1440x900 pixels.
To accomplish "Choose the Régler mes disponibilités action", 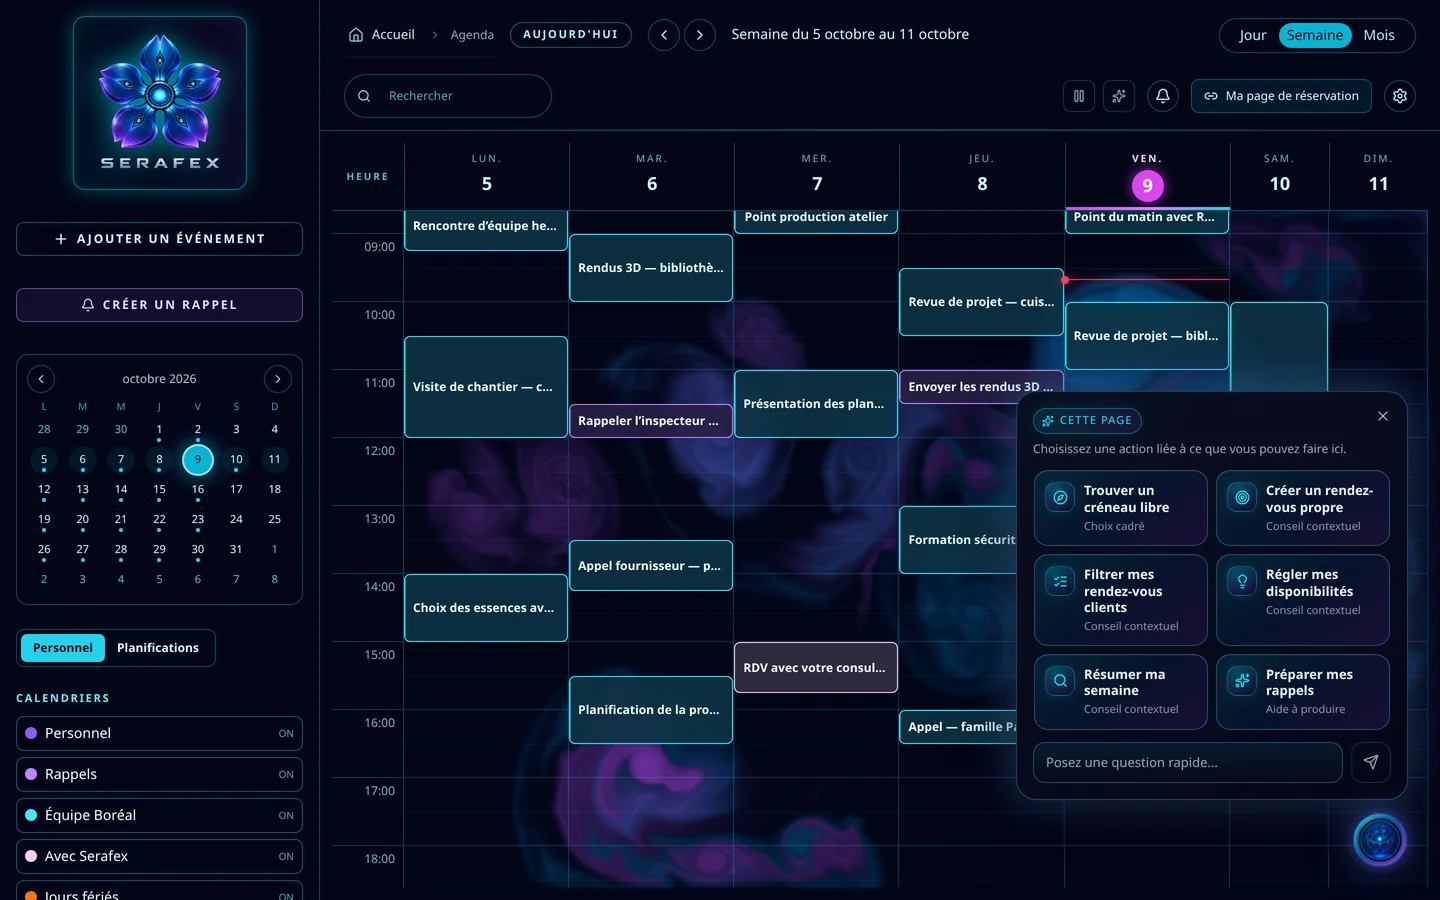I will [1303, 600].
